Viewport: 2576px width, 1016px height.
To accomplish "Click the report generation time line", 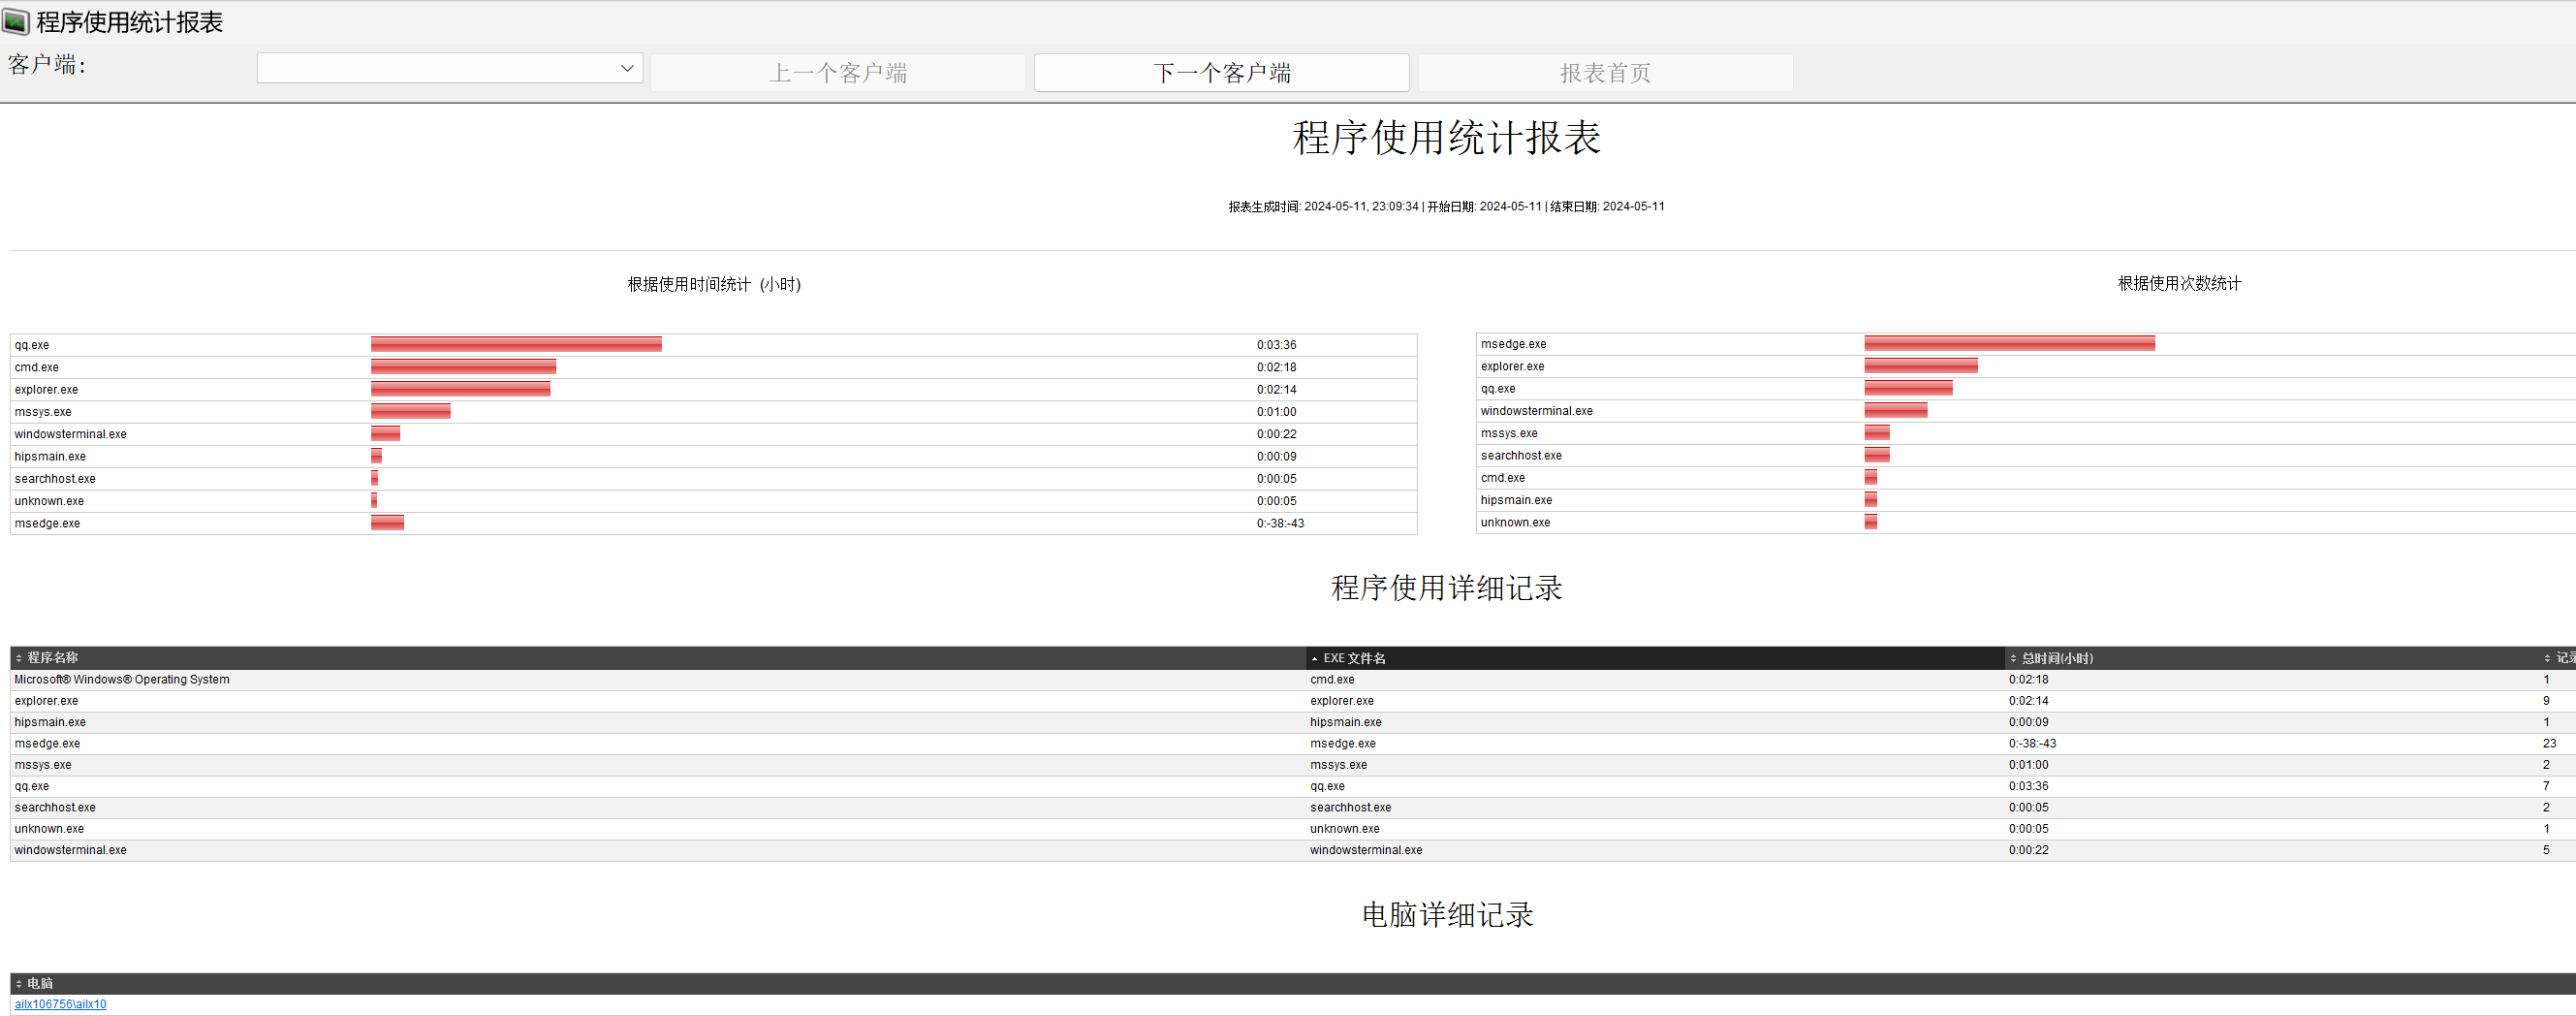I will click(x=1446, y=206).
